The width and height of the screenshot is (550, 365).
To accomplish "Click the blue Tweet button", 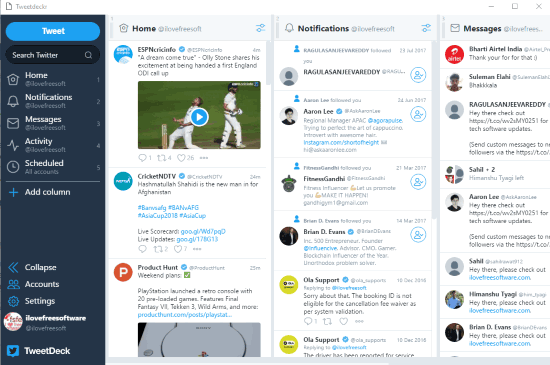I will pos(53,31).
